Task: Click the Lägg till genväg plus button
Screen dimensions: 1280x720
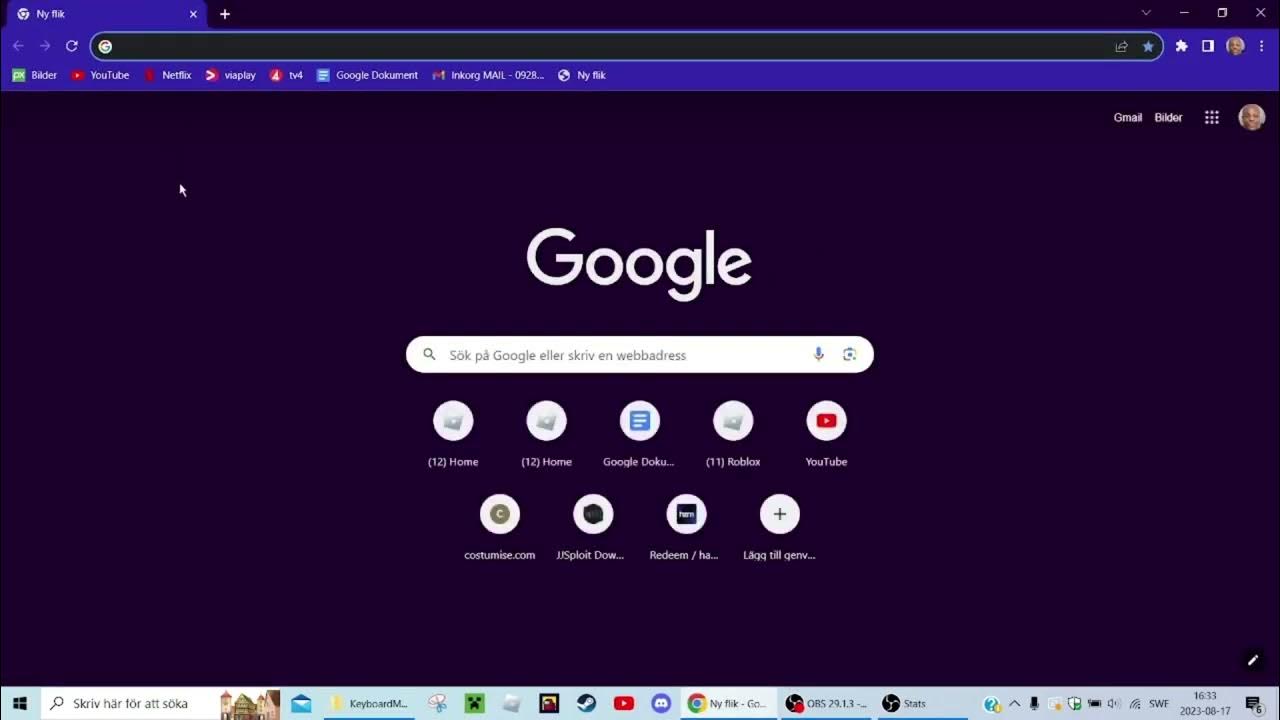Action: pyautogui.click(x=780, y=514)
